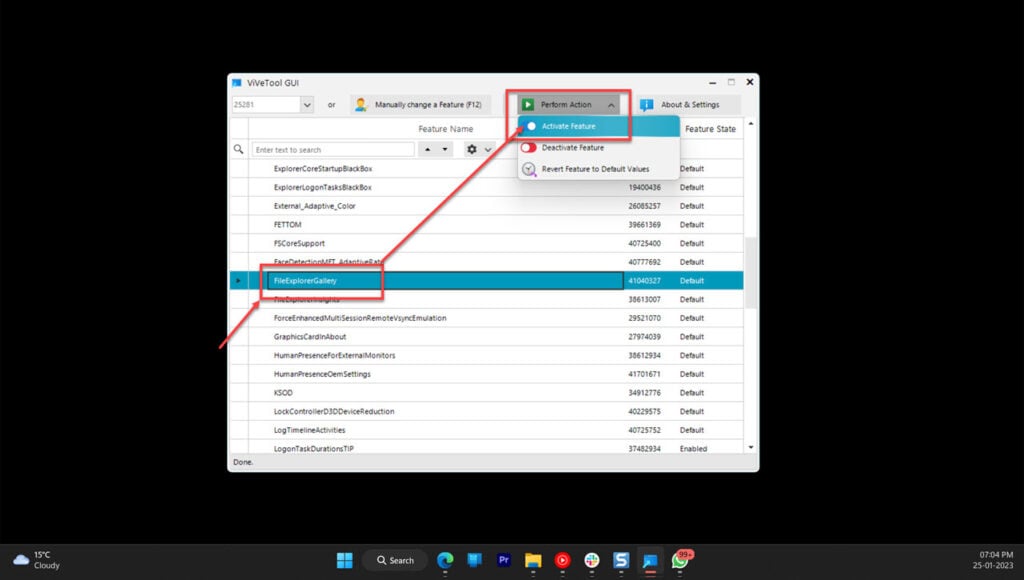
Task: Jump to previous search match with up arrow
Action: point(428,150)
